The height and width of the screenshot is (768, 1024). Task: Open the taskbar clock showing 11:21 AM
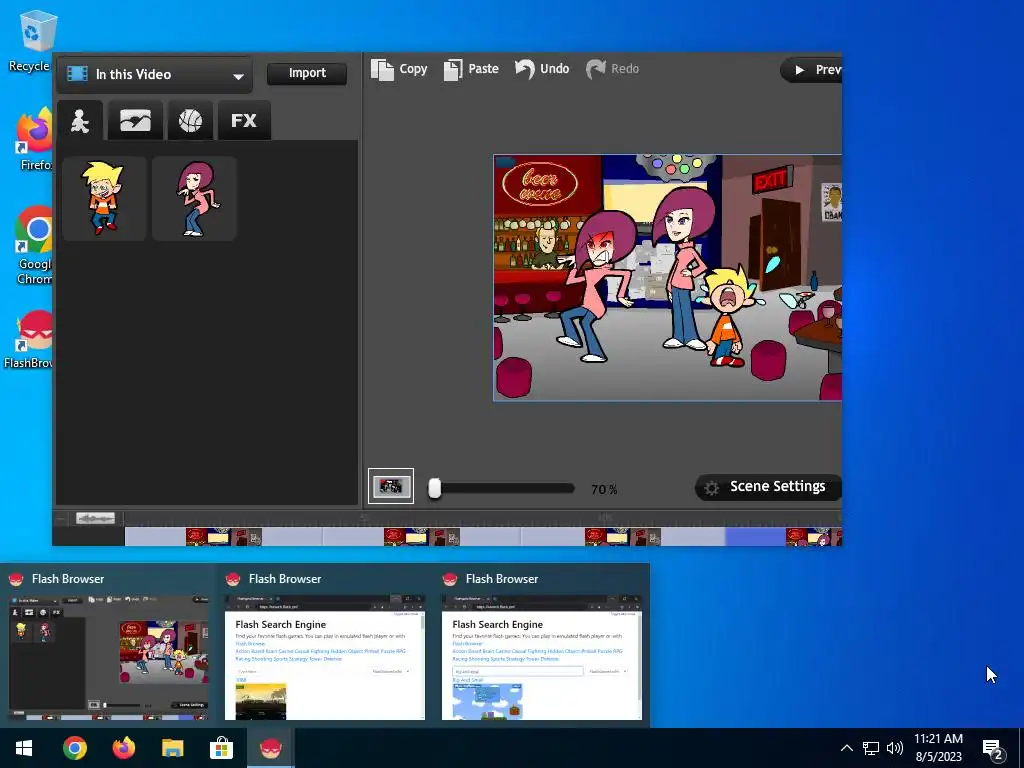coord(938,748)
